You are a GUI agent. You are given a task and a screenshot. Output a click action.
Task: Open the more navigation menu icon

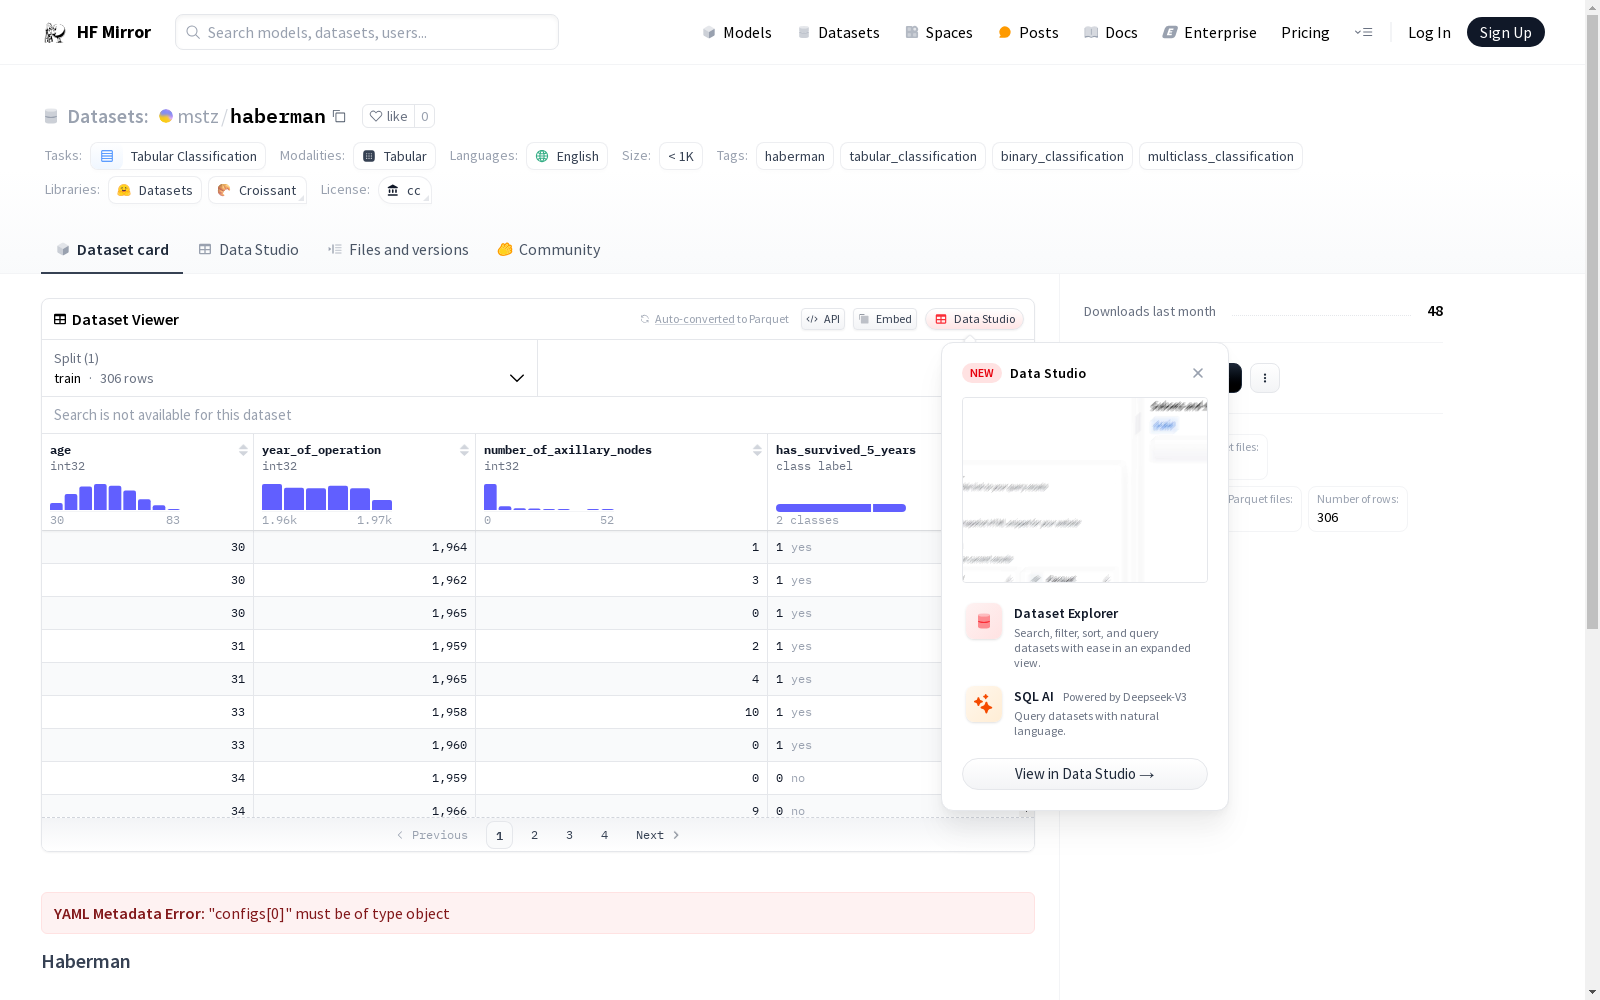1363,32
